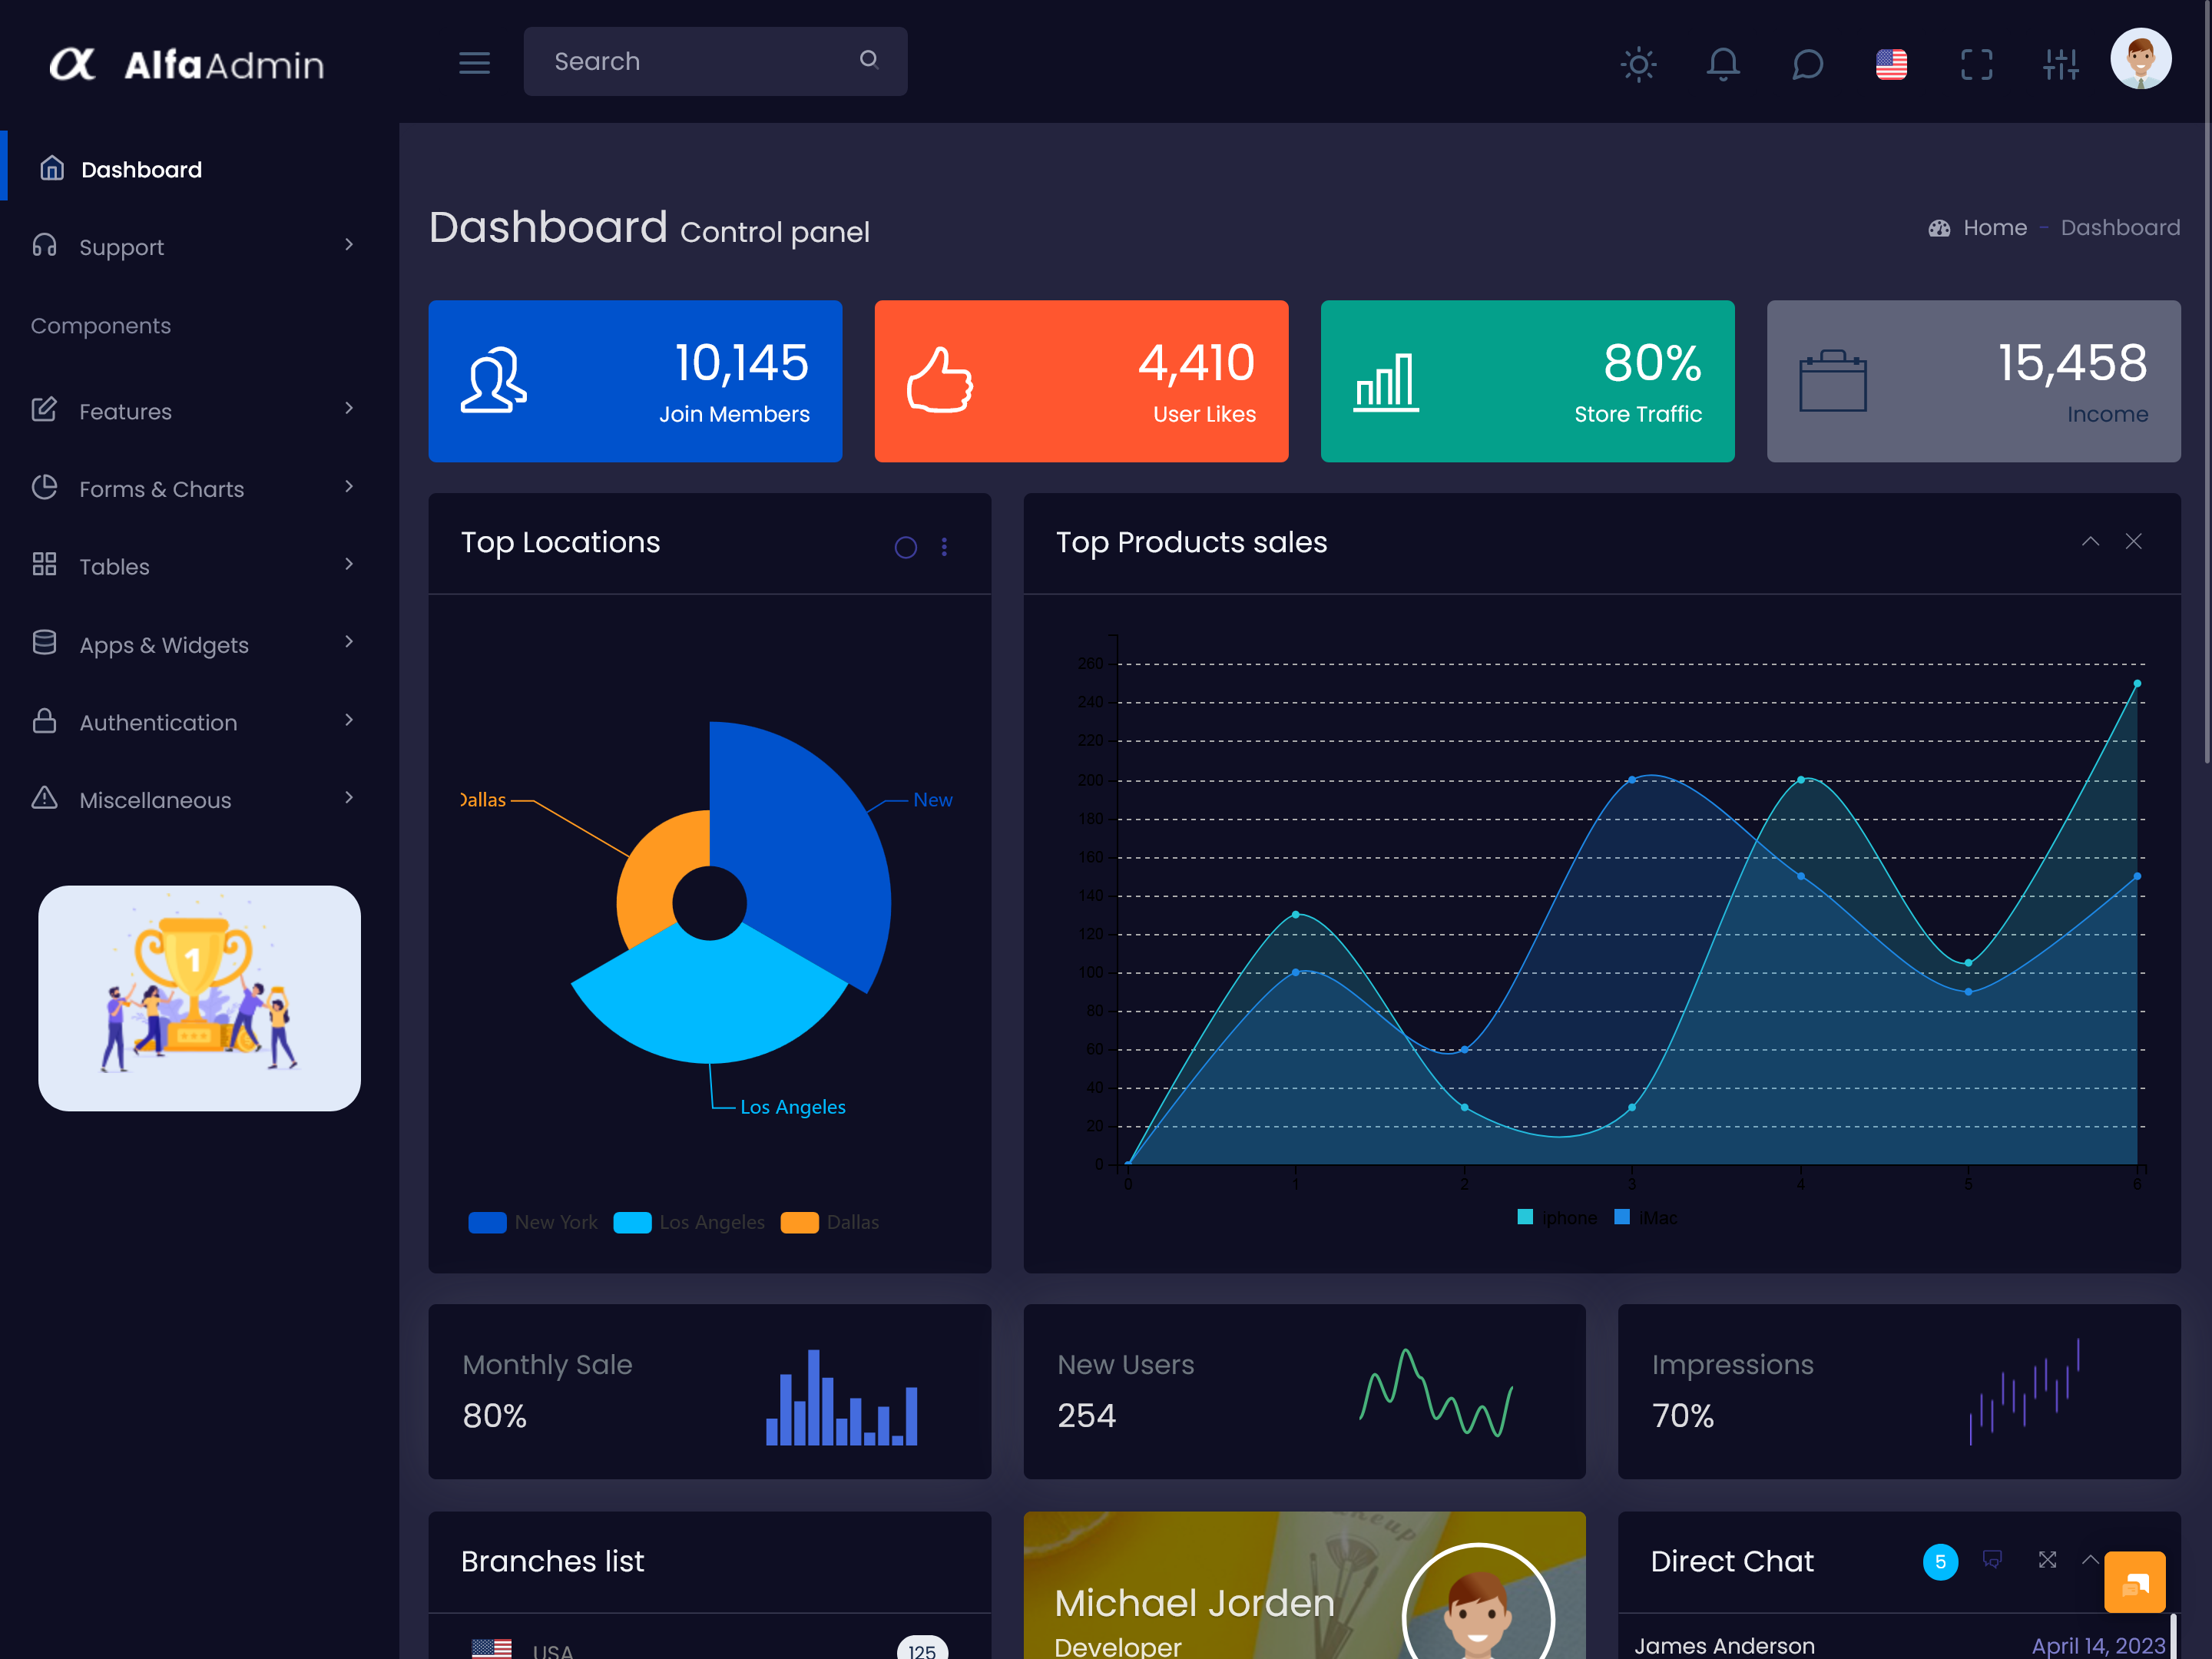Go to Home breadcrumb link
Viewport: 2212px width, 1659px height.
click(1994, 228)
